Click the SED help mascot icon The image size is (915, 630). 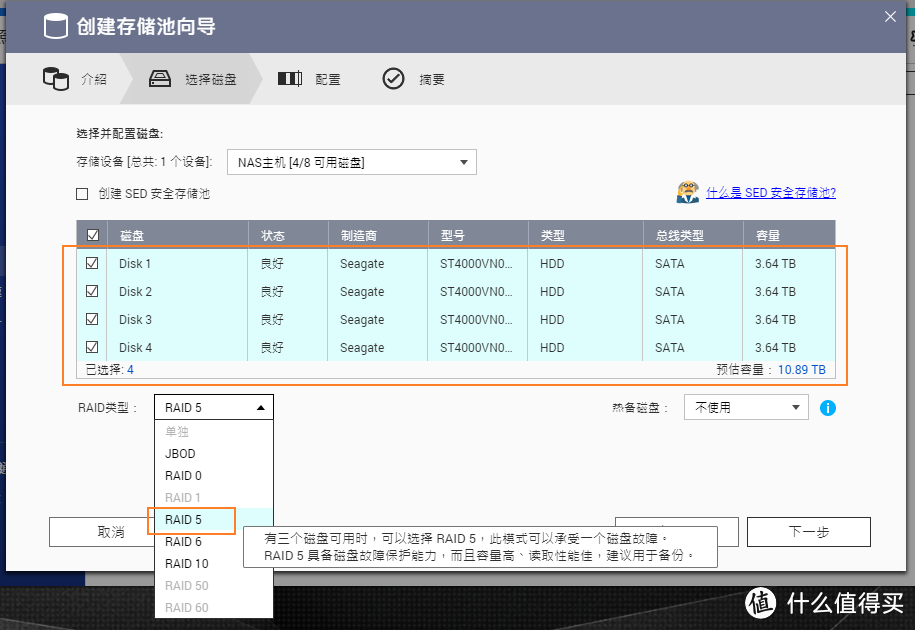tap(688, 192)
